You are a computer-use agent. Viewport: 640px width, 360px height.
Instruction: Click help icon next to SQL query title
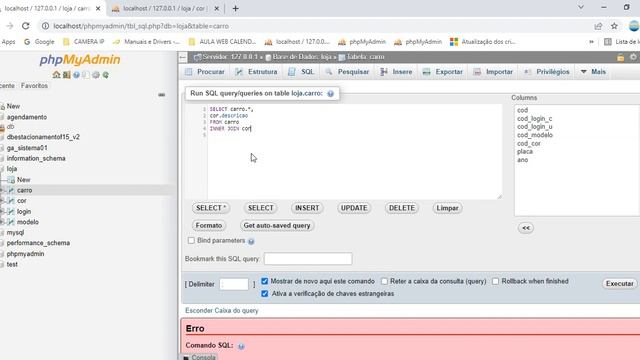[331, 93]
